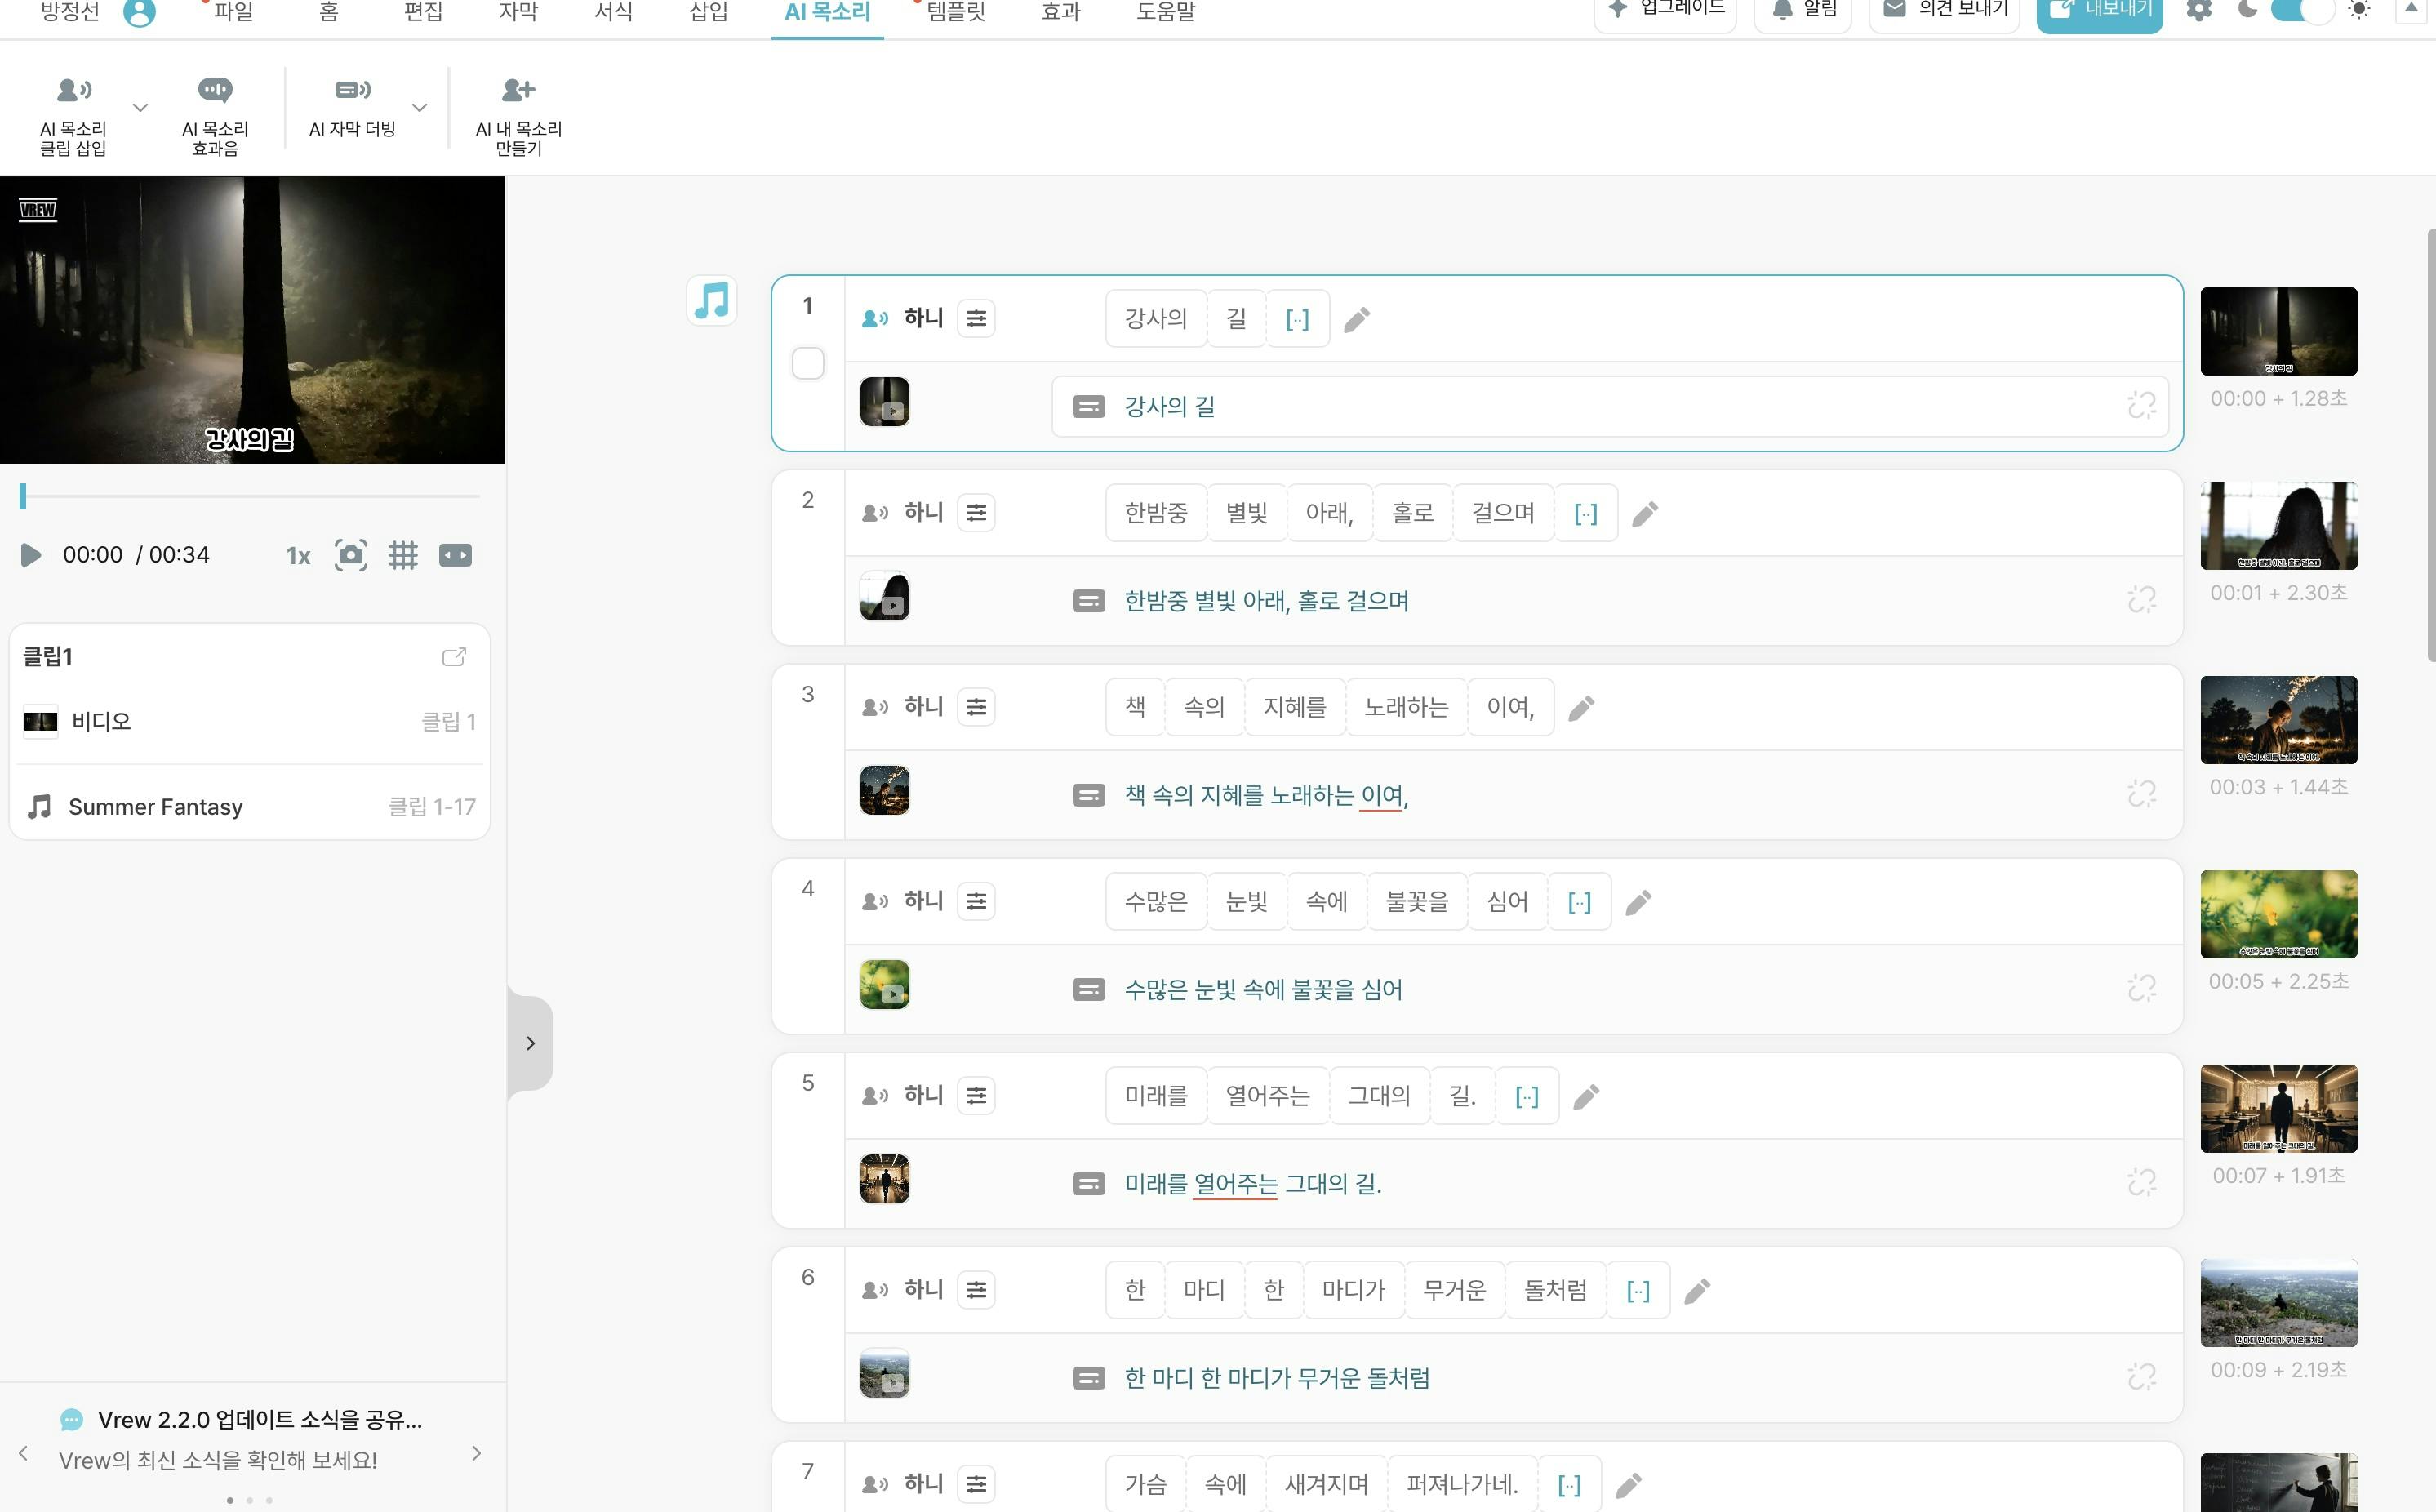Screen dimensions: 2436x1512
Task: Check the checkbox on clip 1
Action: [x=808, y=363]
